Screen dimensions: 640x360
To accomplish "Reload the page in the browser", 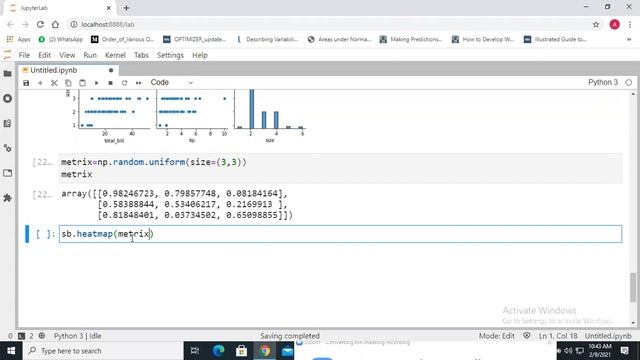I will pyautogui.click(x=40, y=24).
